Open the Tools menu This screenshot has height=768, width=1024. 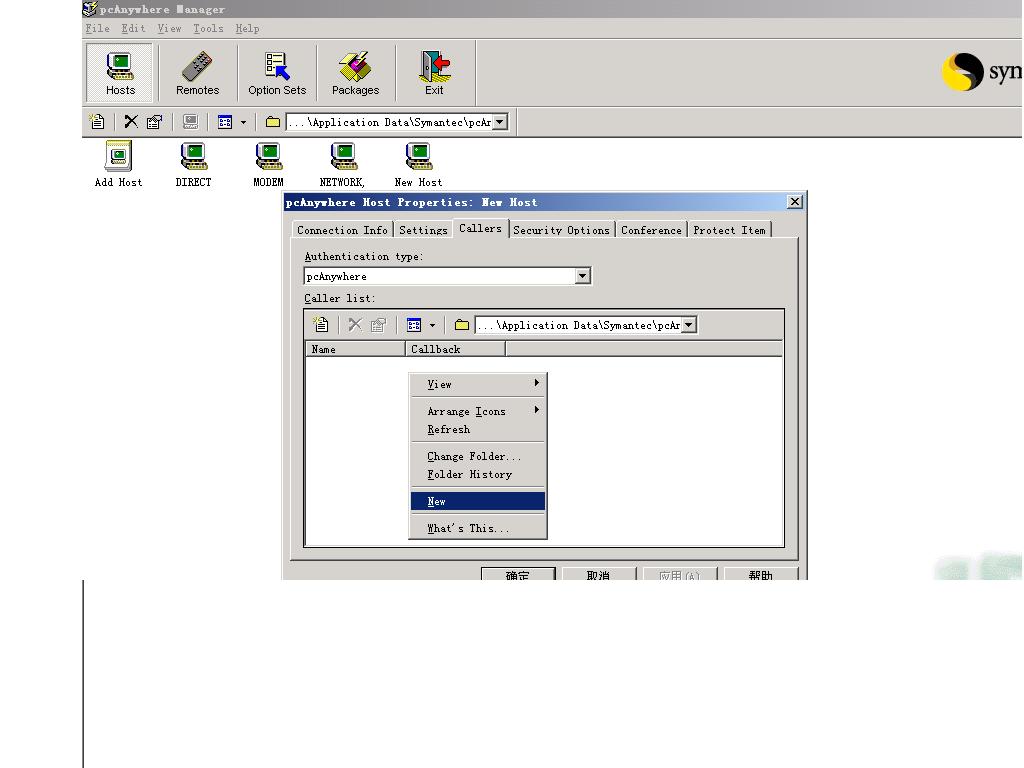[208, 29]
